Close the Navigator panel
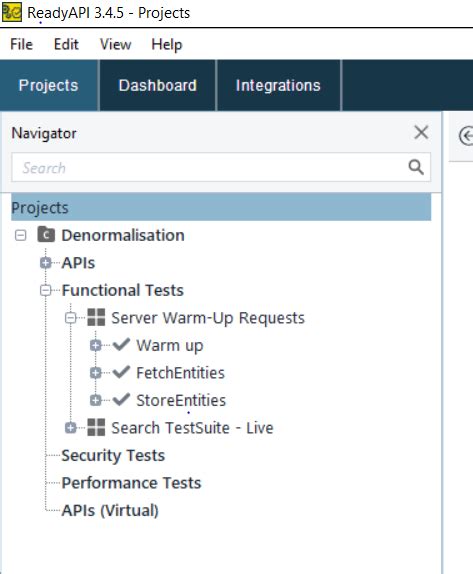The height and width of the screenshot is (574, 473). 421,132
